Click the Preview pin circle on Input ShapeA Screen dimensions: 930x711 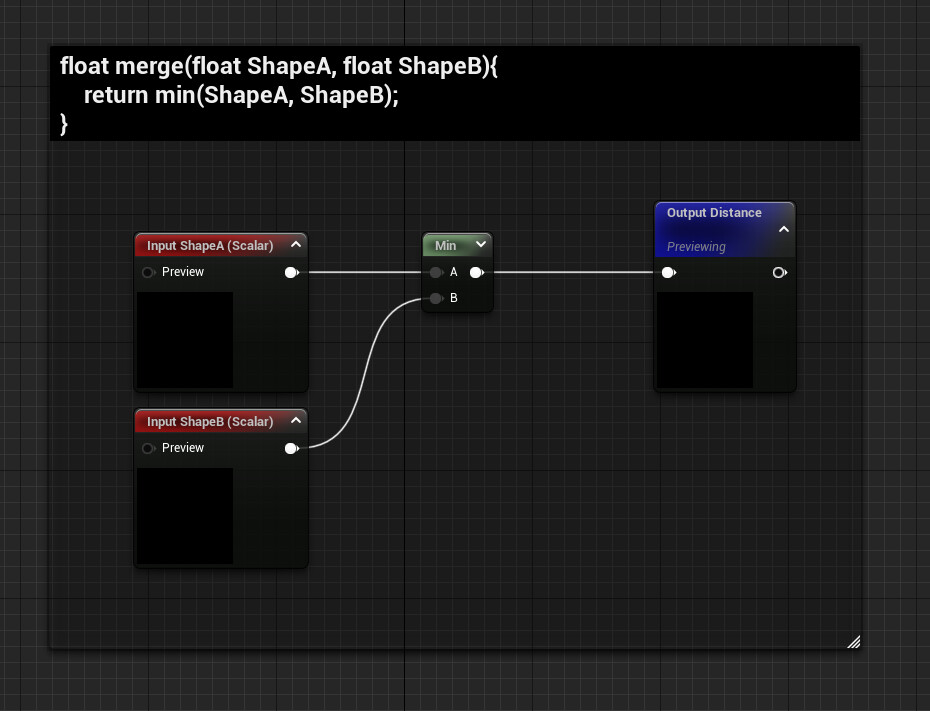coord(148,272)
